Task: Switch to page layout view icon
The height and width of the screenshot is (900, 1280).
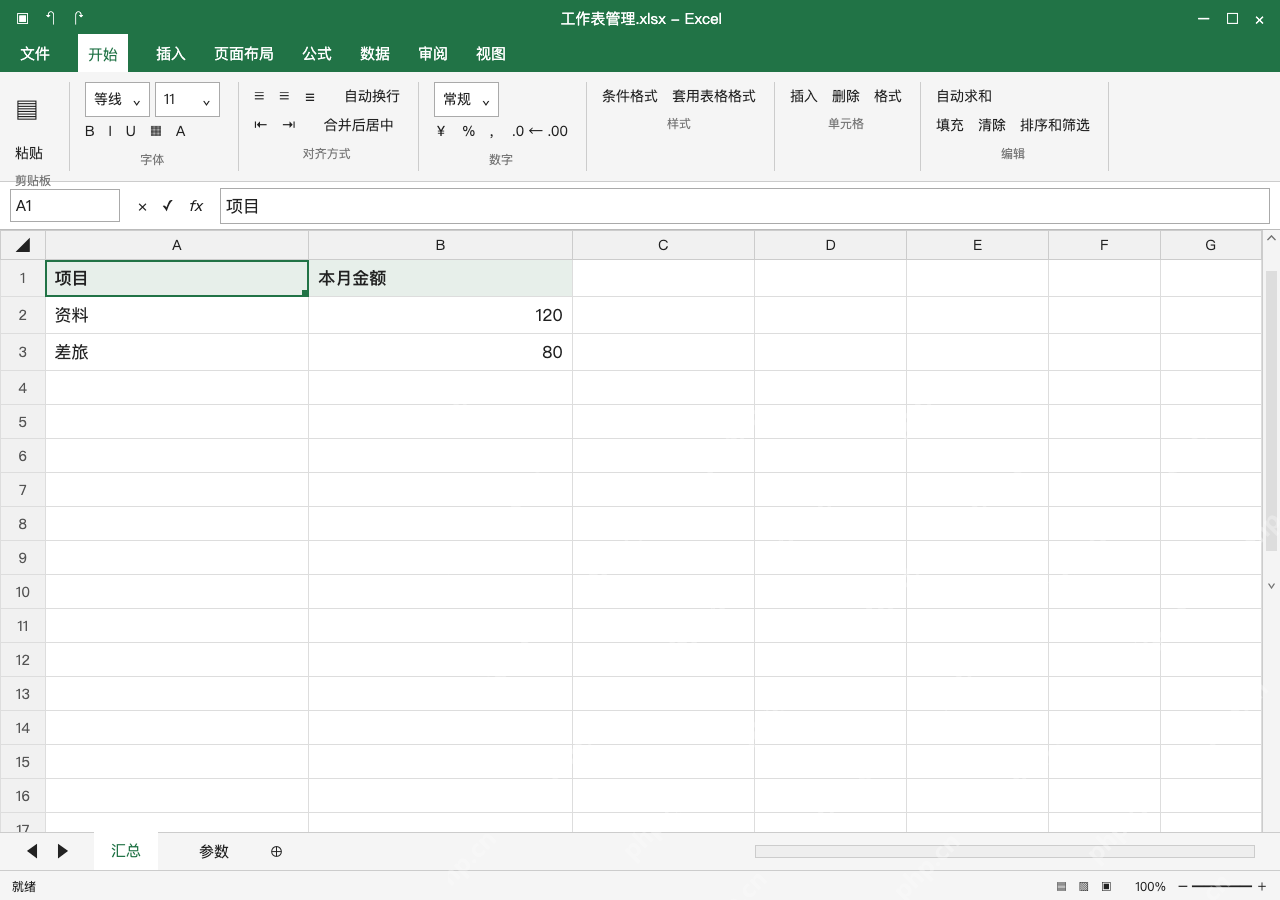Action: [1084, 886]
